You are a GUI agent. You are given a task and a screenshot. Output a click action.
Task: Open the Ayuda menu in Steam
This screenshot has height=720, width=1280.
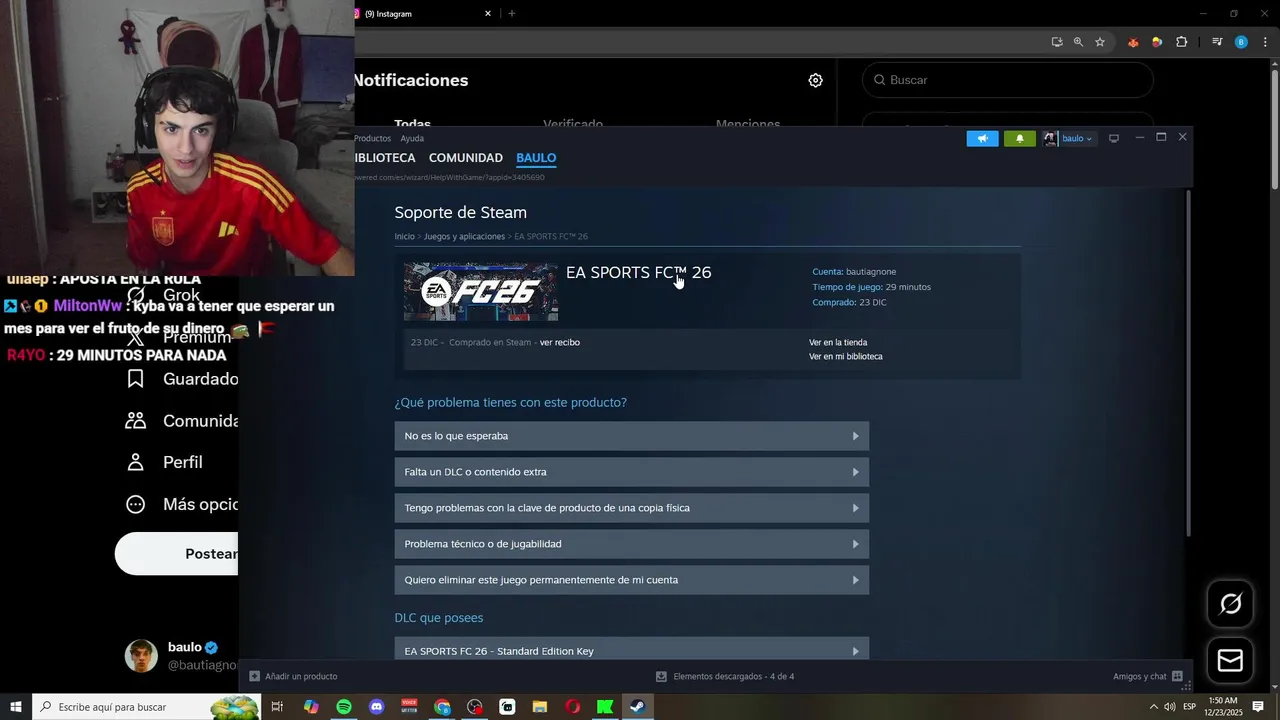[412, 138]
